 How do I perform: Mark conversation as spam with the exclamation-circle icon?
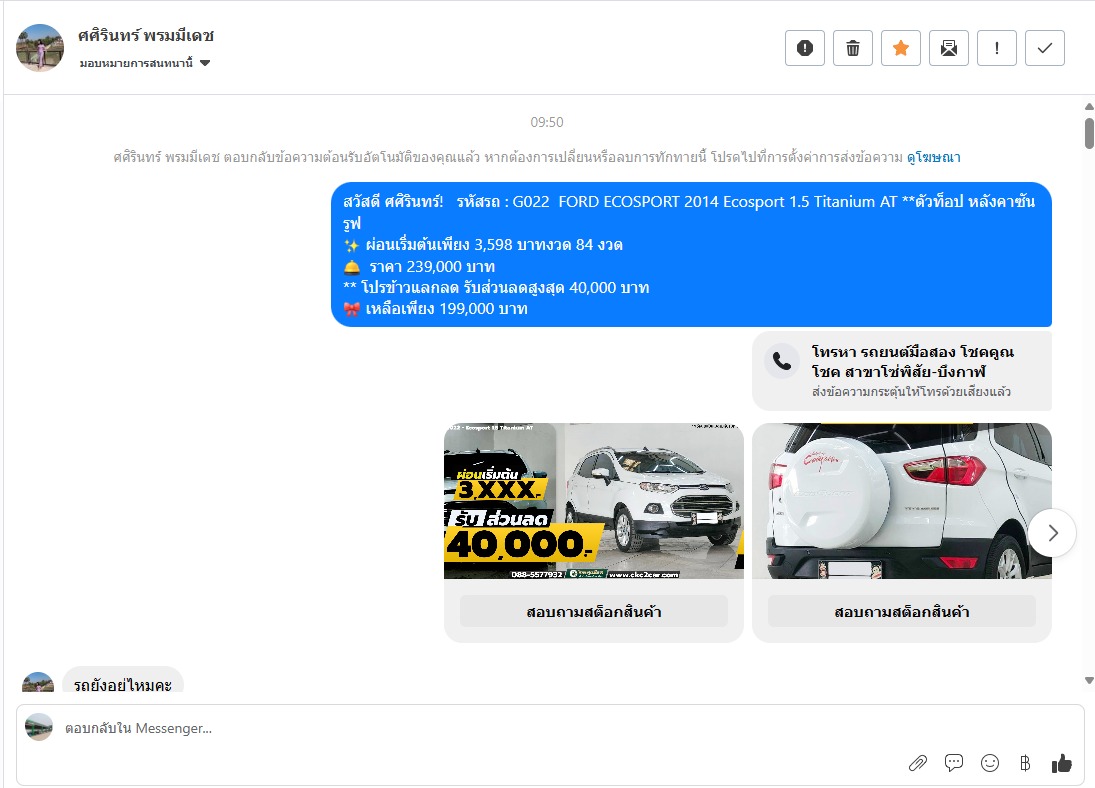[804, 48]
